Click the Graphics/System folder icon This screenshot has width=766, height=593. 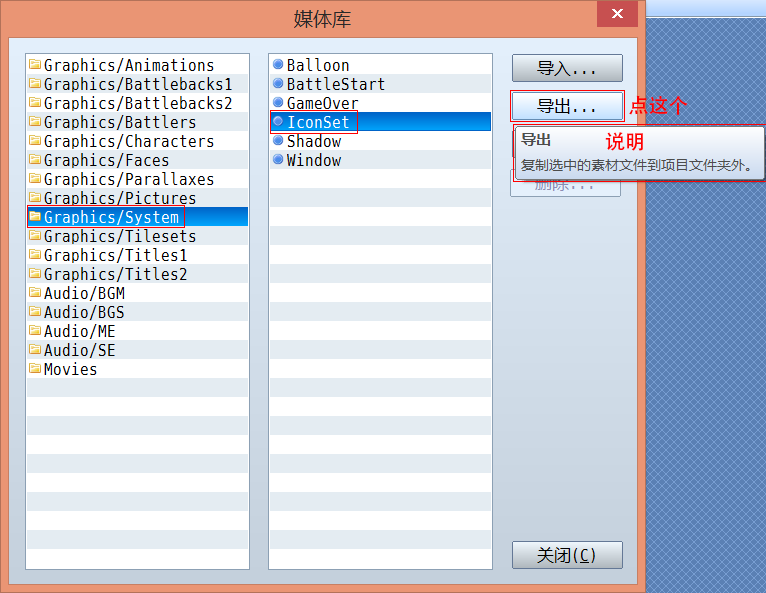[x=35, y=216]
